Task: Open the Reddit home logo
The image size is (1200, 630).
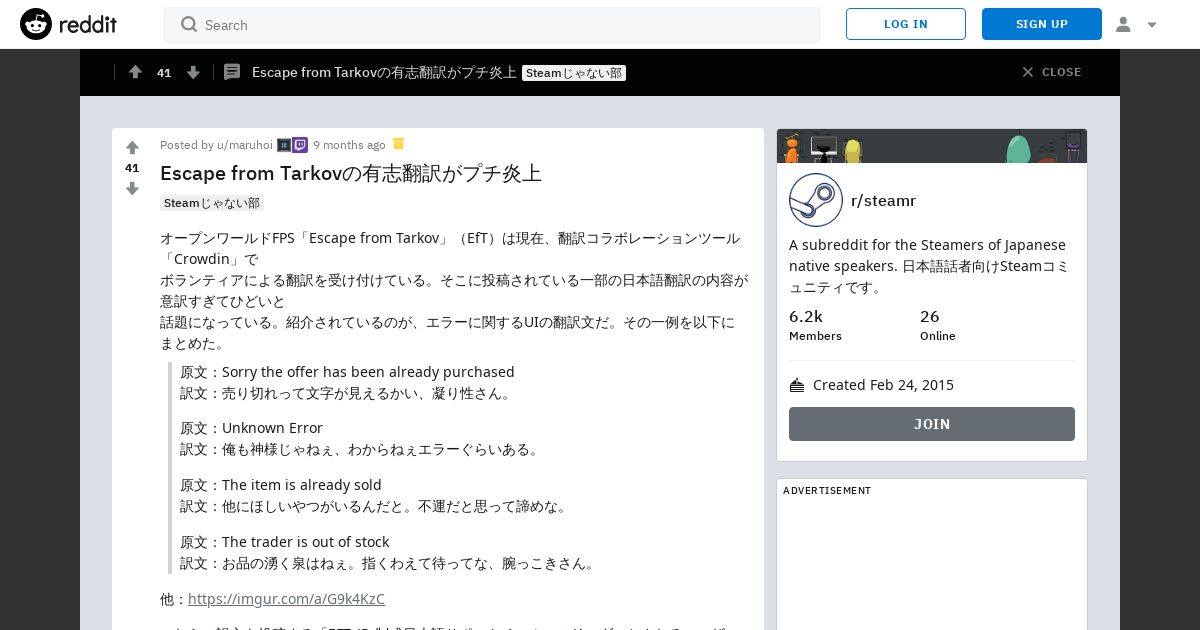Action: pos(68,24)
